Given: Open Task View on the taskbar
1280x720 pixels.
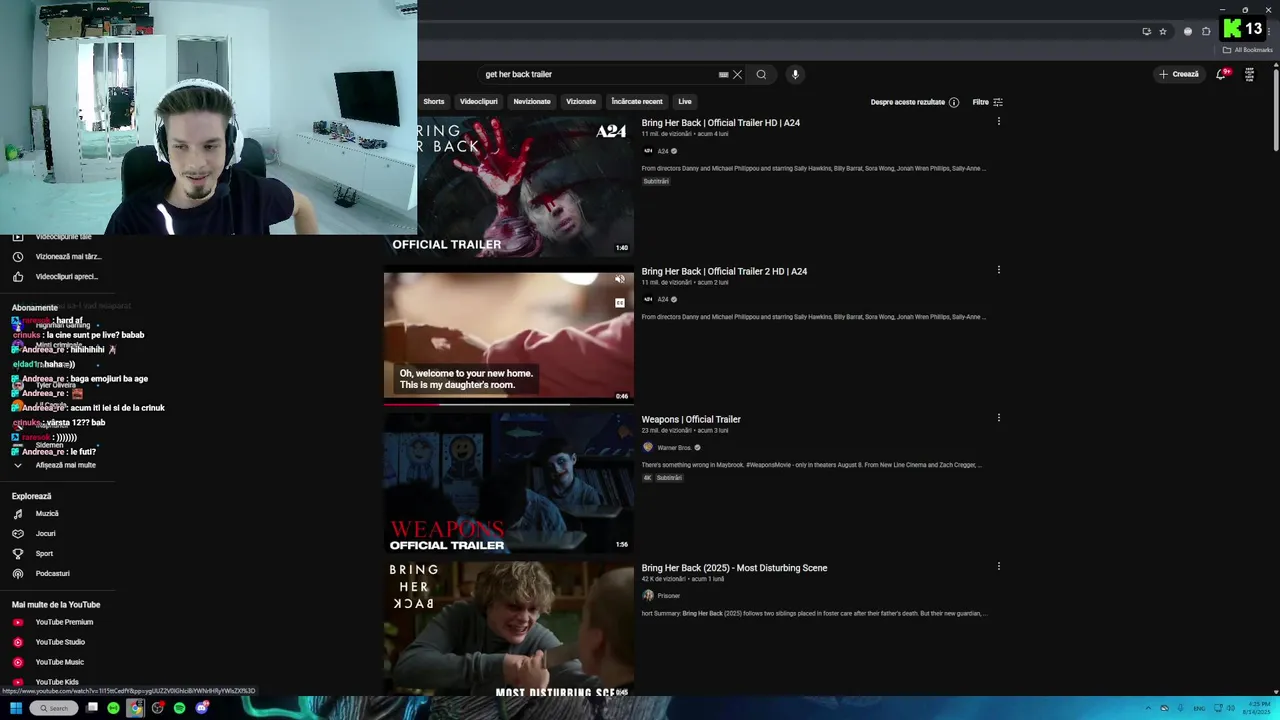Looking at the screenshot, I should 92,708.
